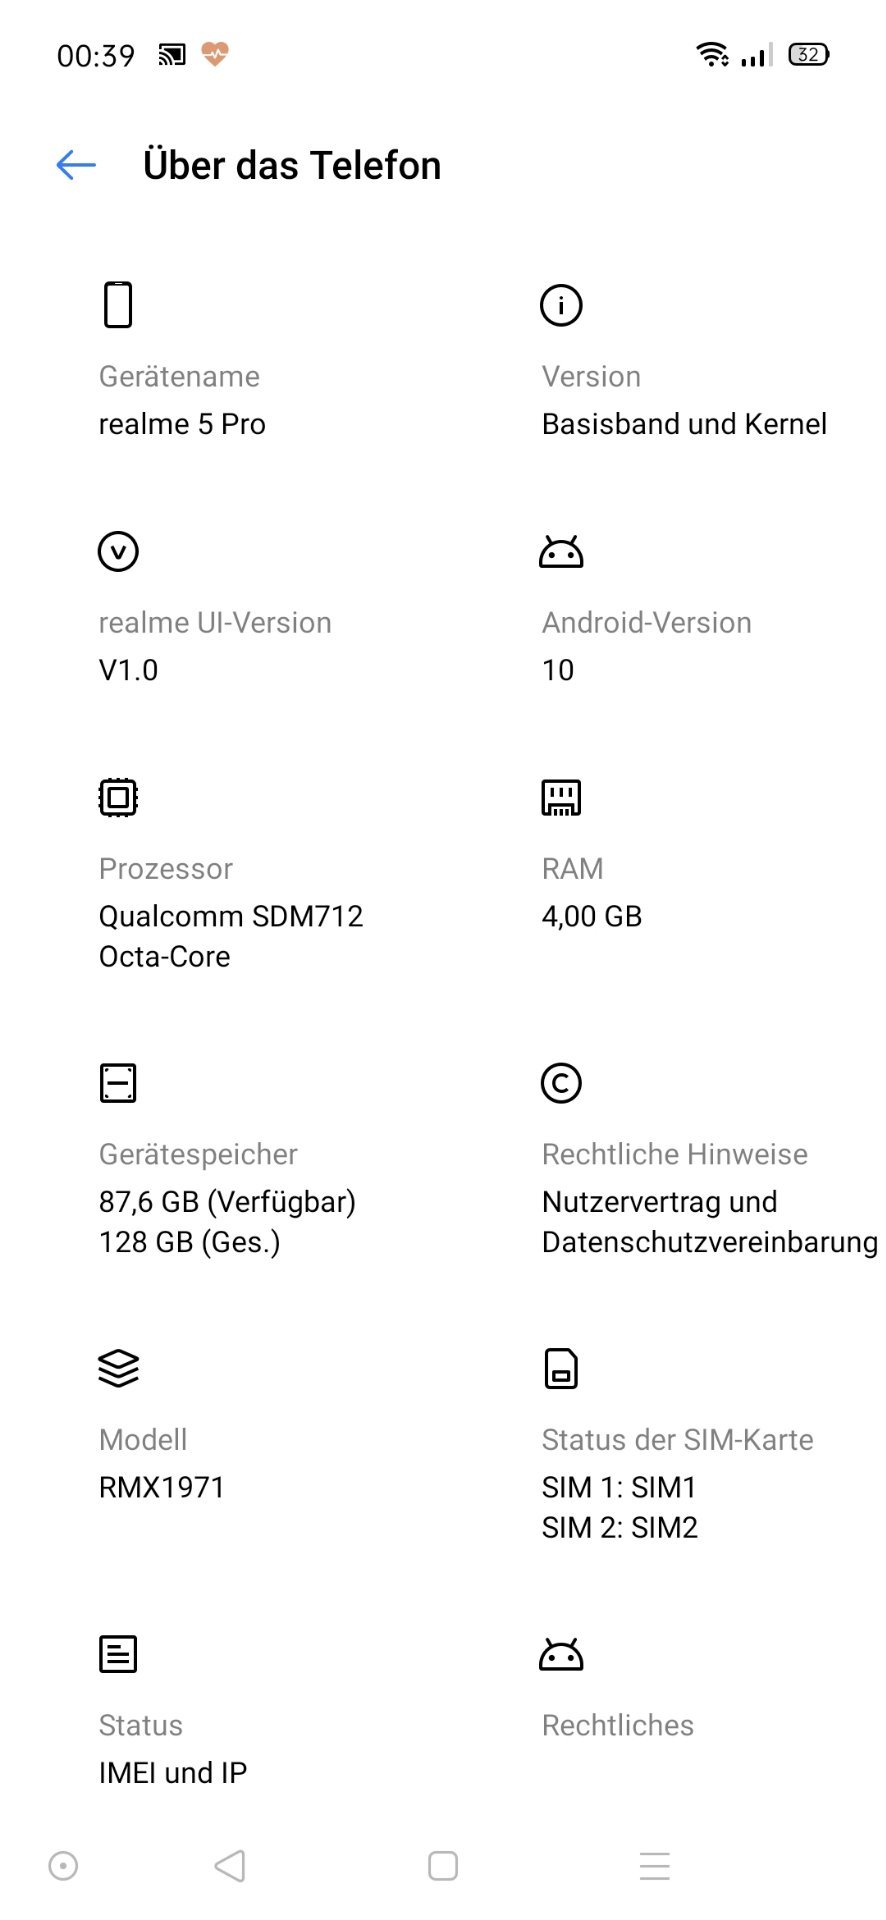Tap the SIM card icon

point(561,1368)
